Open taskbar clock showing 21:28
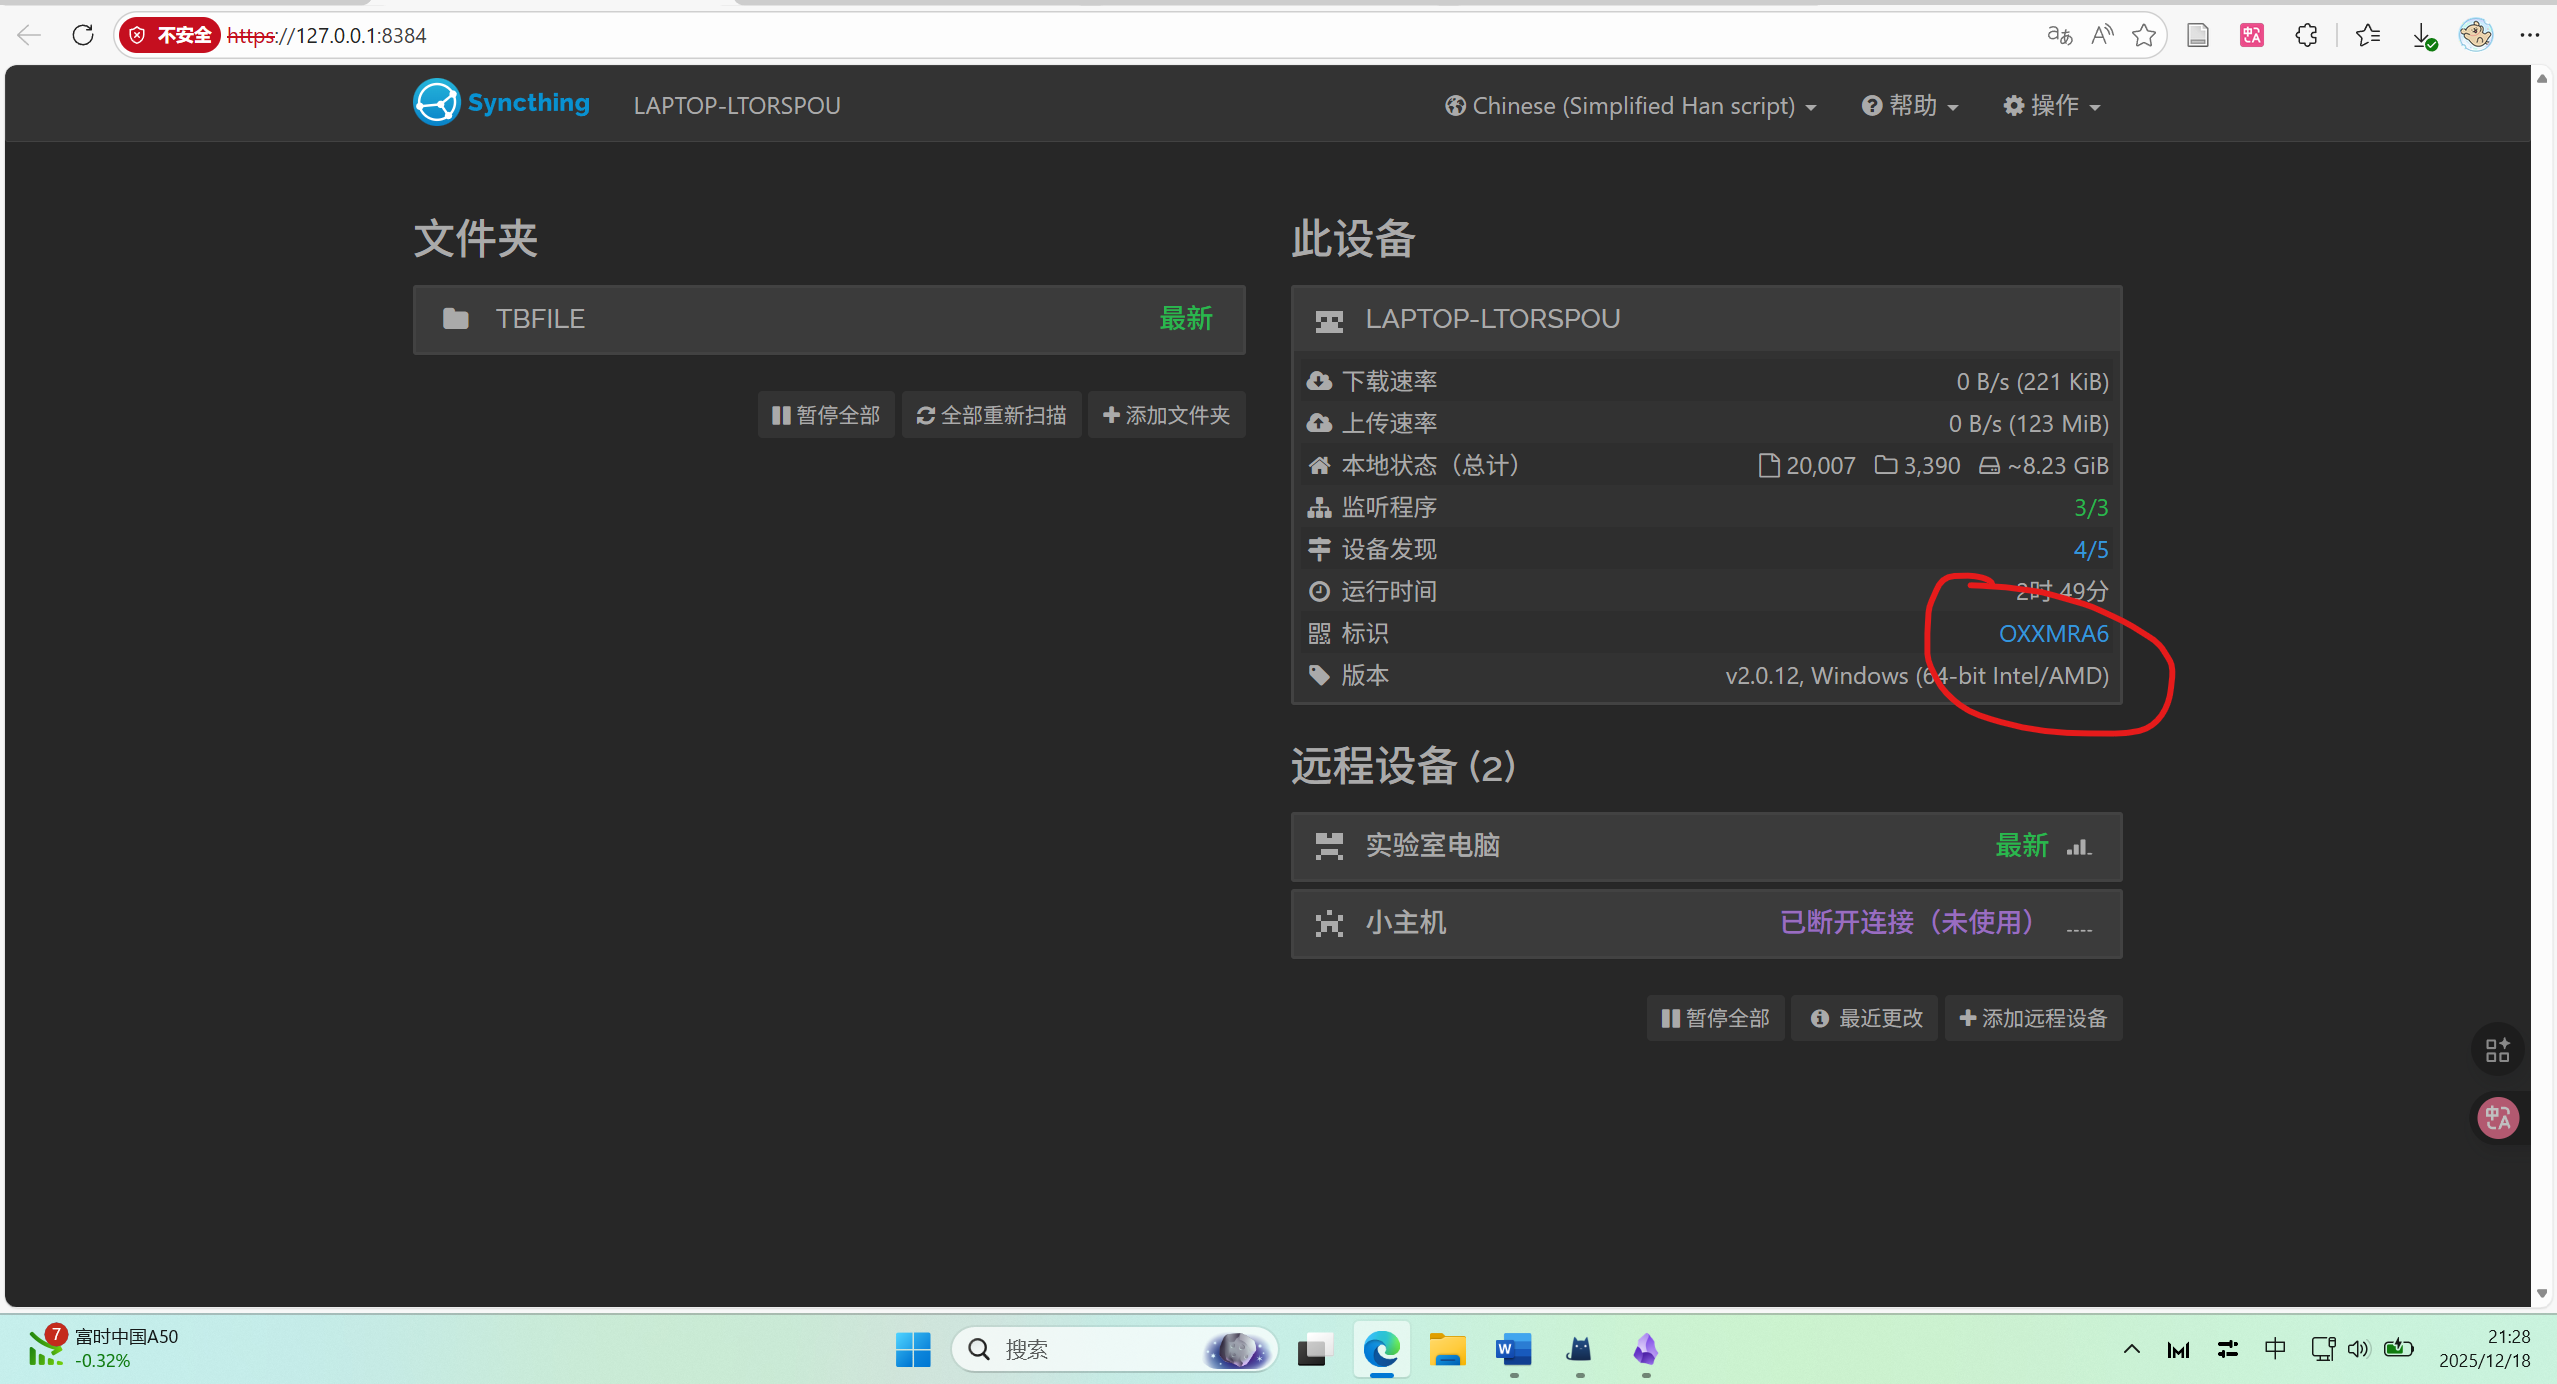 click(2485, 1348)
